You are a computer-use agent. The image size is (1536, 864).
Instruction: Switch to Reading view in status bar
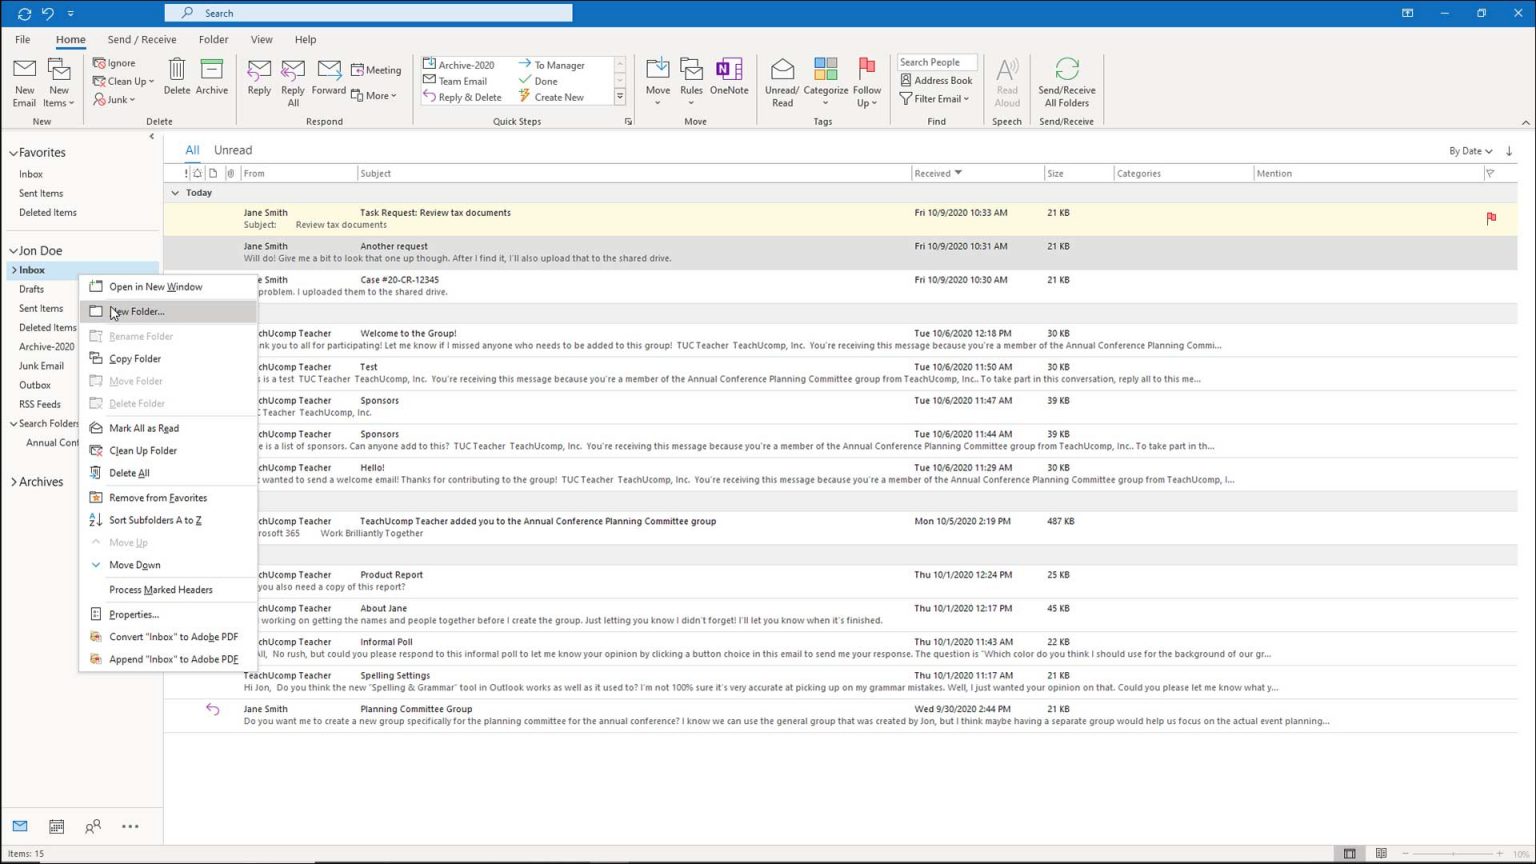tap(1381, 854)
